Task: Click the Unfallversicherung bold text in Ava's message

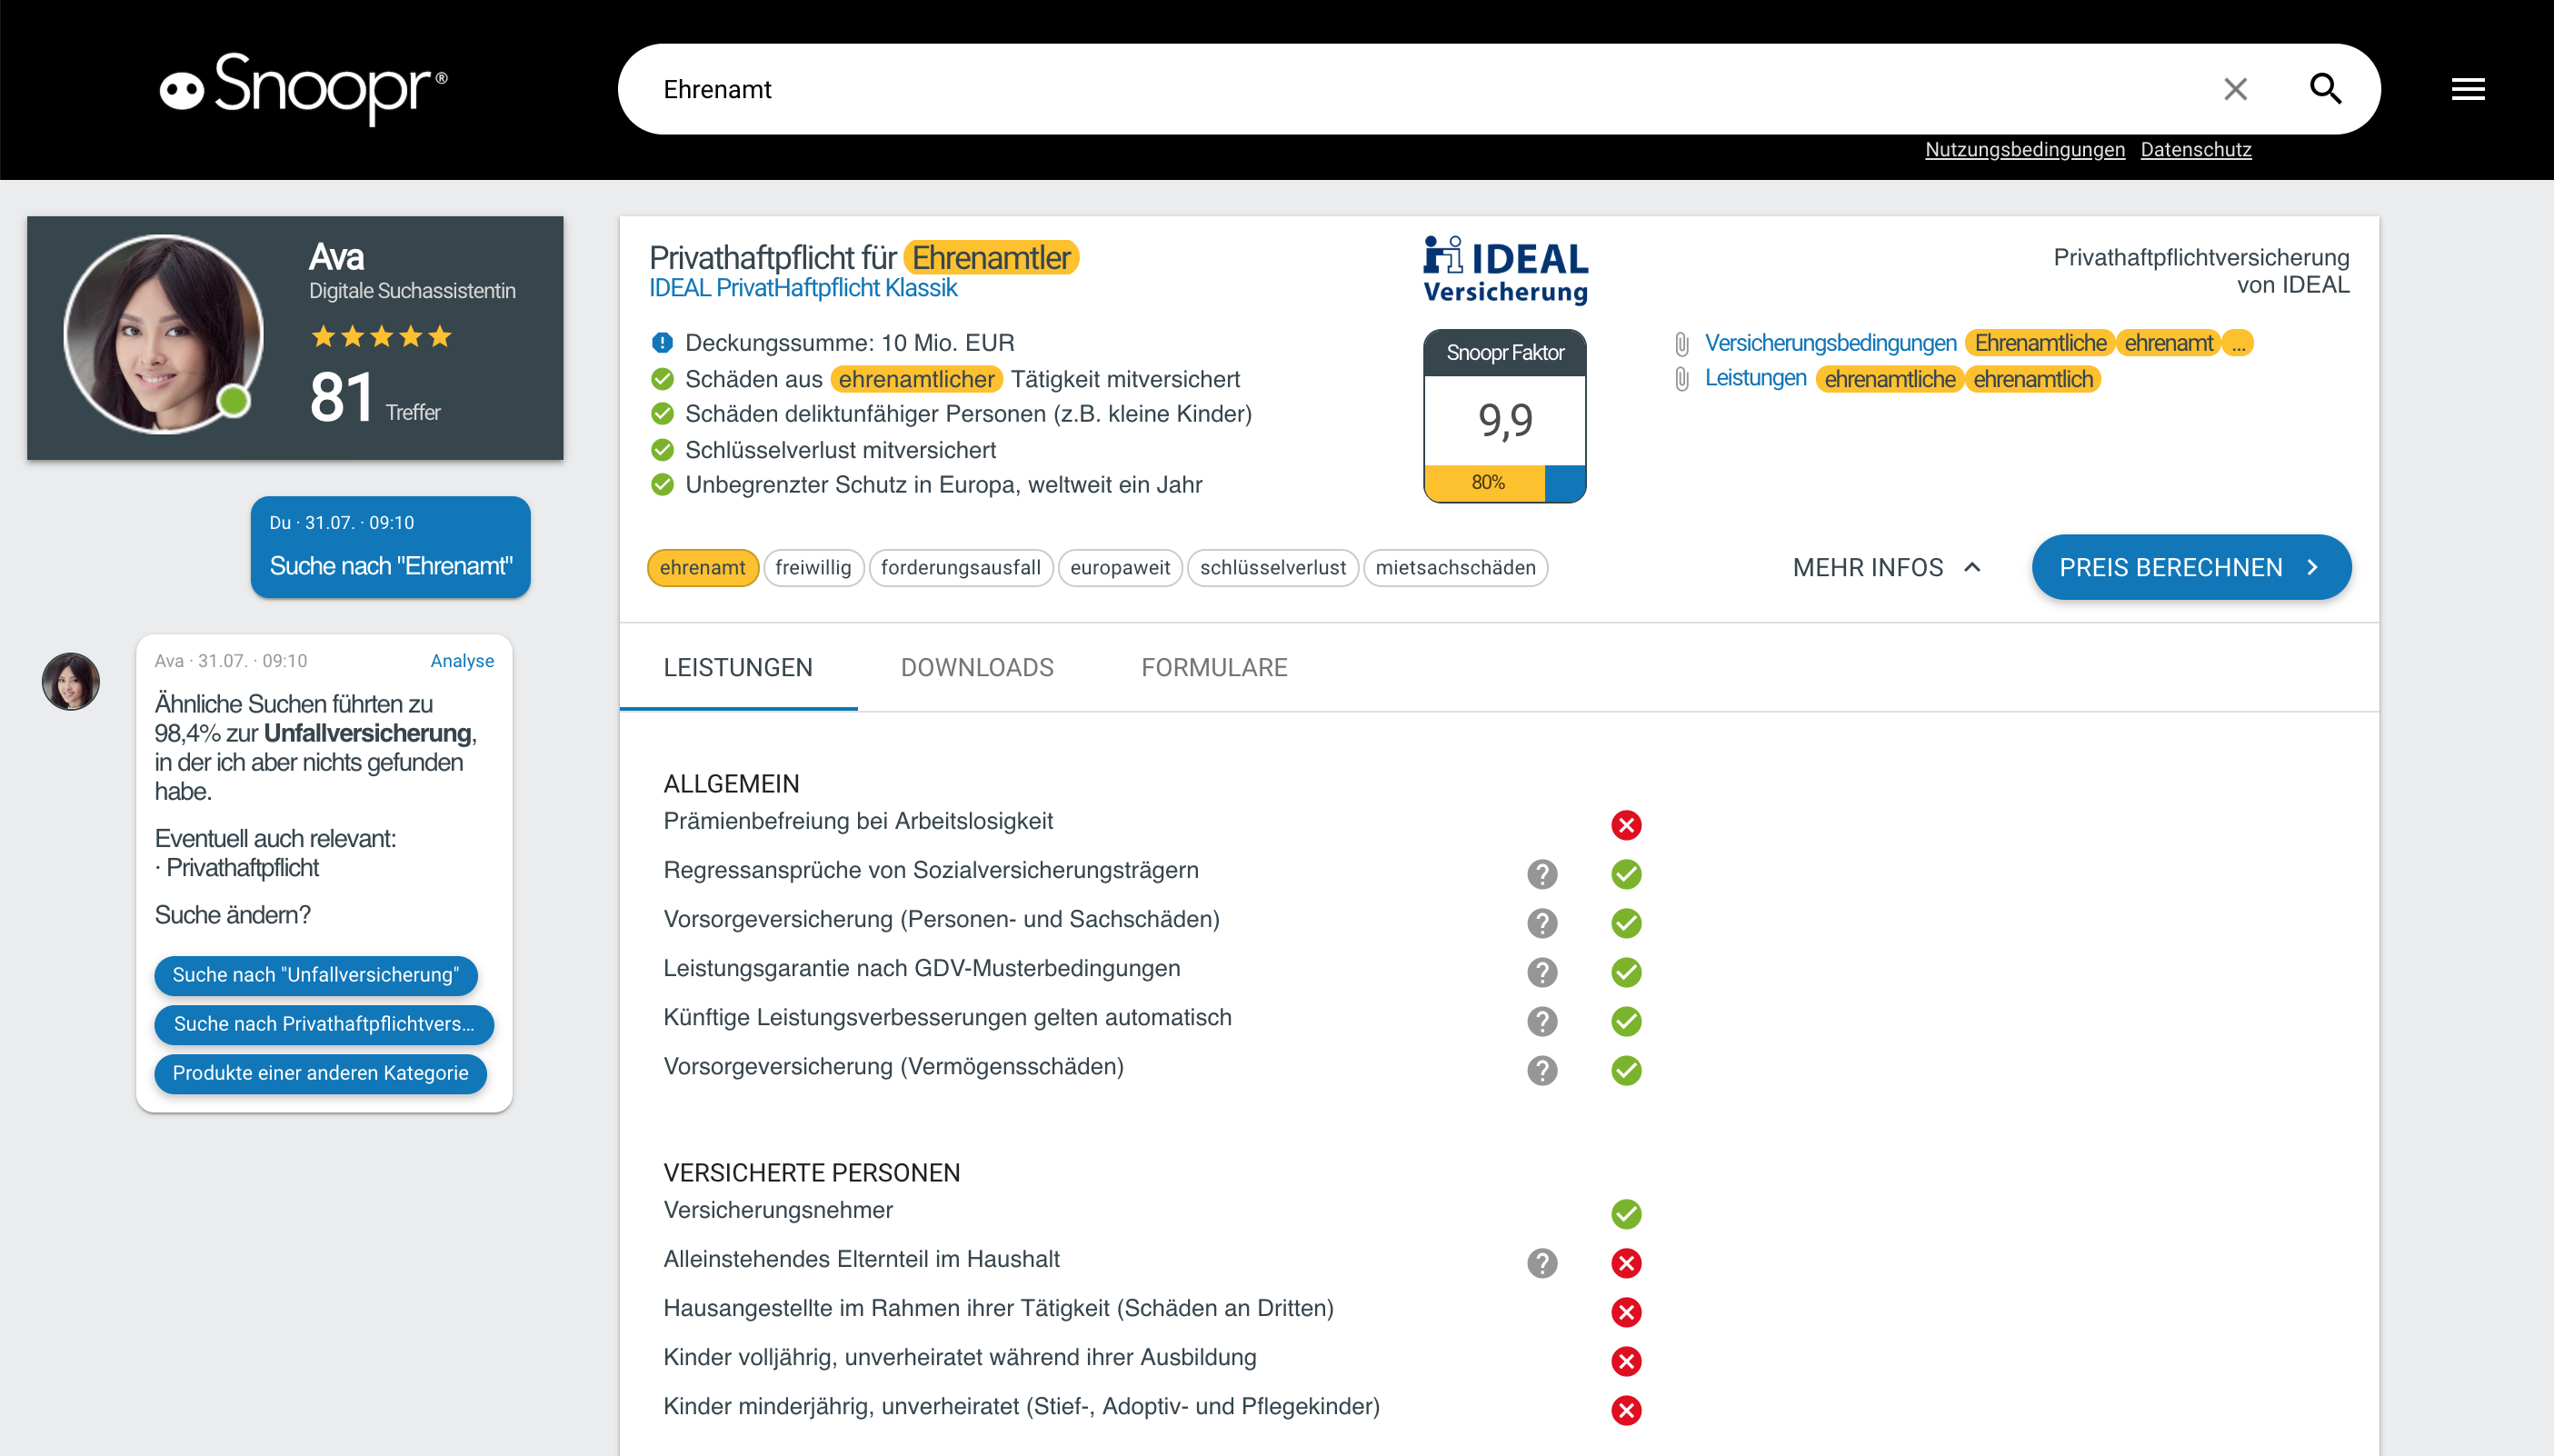Action: pos(367,733)
